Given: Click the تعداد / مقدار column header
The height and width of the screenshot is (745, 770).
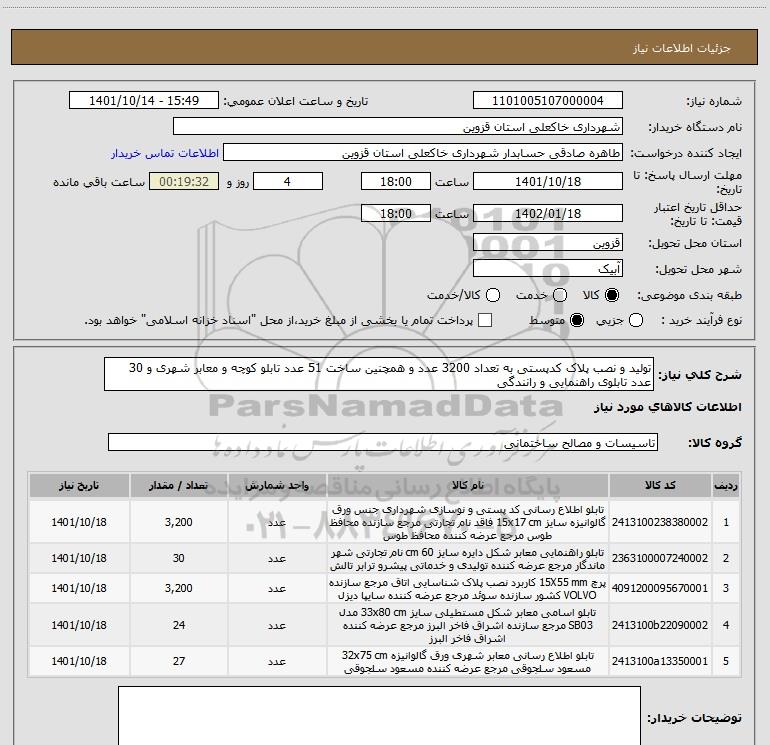Looking at the screenshot, I should tap(179, 485).
